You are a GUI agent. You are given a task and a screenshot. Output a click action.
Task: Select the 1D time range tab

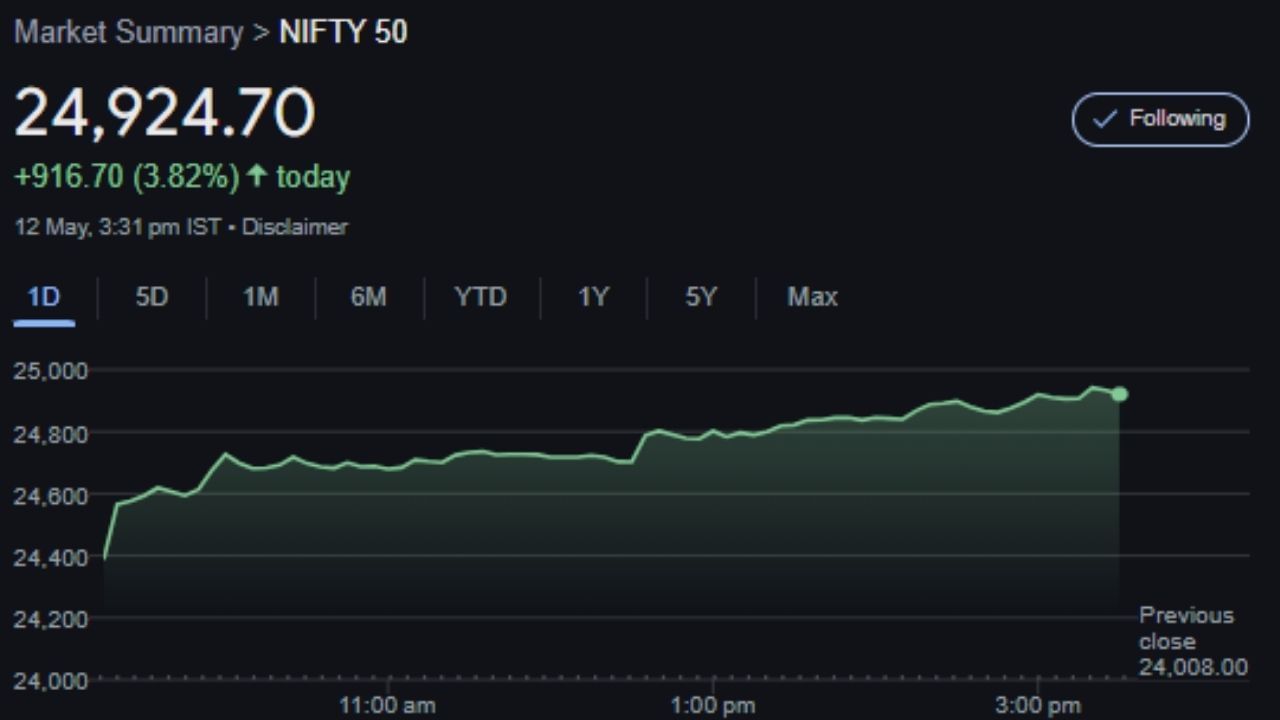[x=44, y=297]
